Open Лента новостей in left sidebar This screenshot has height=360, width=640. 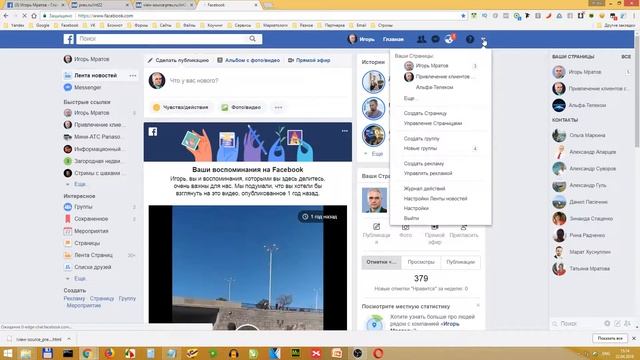tap(96, 76)
